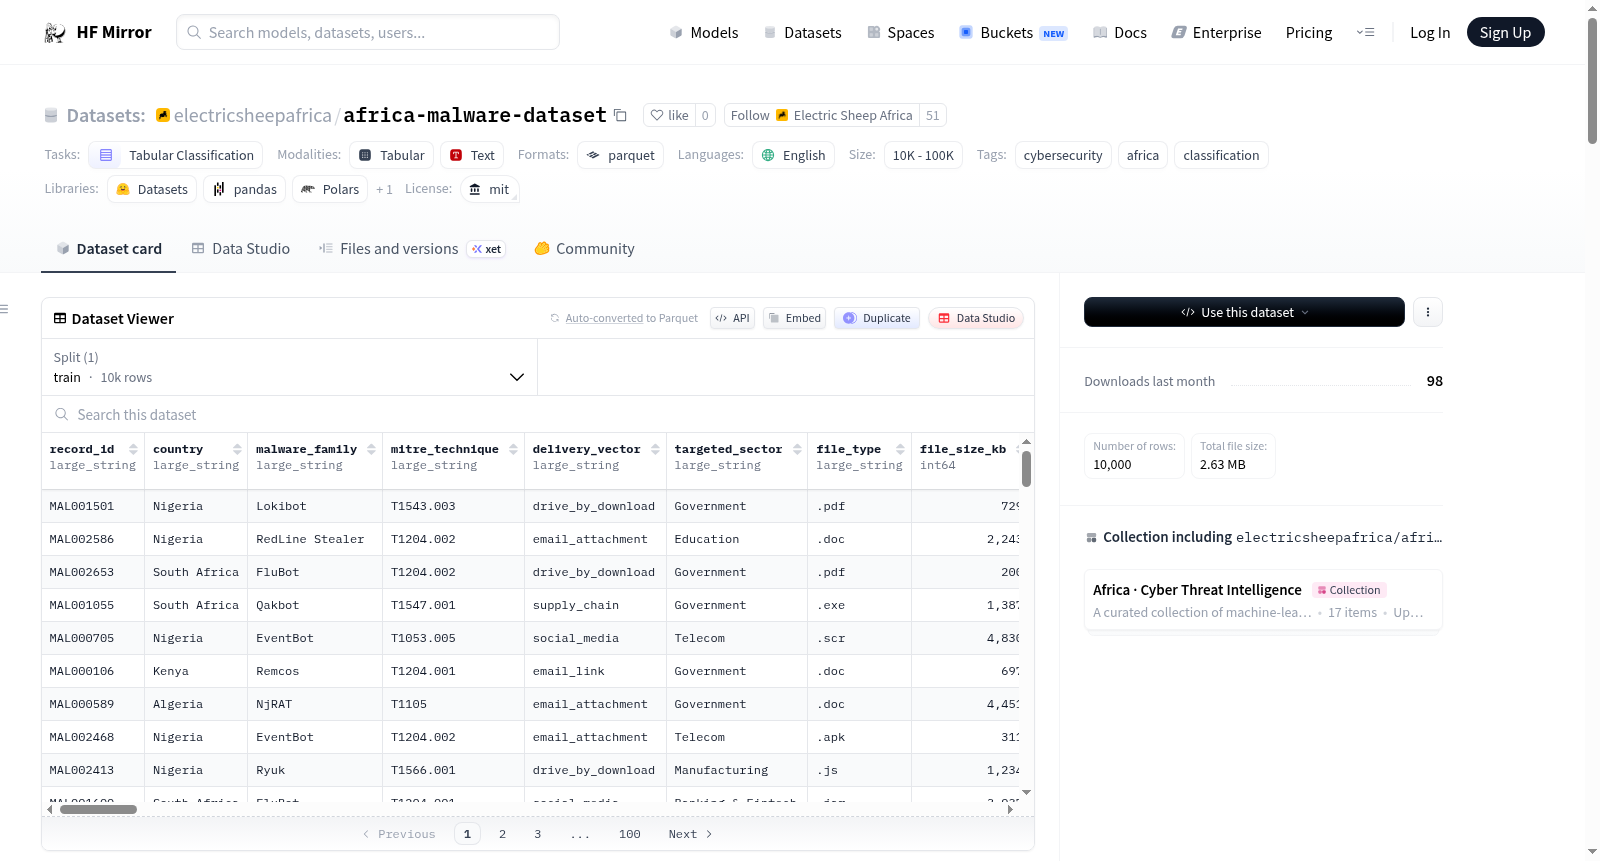Go to page 2 of the table
The image size is (1600, 861).
click(502, 834)
